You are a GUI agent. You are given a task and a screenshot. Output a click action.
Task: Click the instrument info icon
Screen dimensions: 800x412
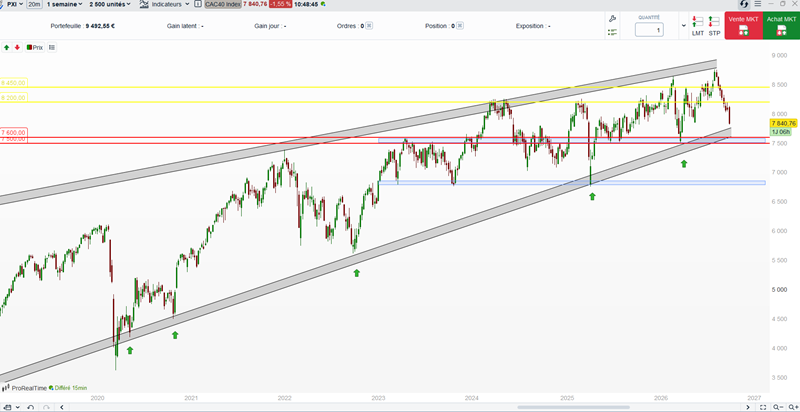[x=197, y=4]
